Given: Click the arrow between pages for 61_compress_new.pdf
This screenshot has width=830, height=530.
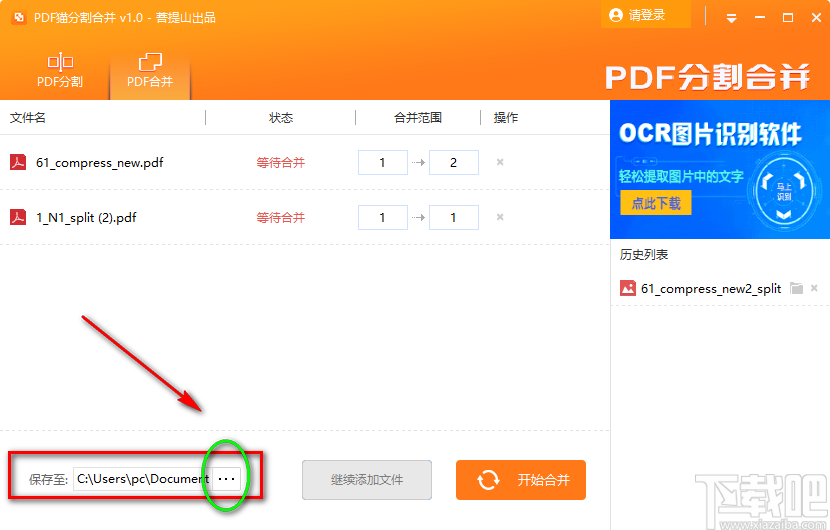Looking at the screenshot, I should 418,162.
